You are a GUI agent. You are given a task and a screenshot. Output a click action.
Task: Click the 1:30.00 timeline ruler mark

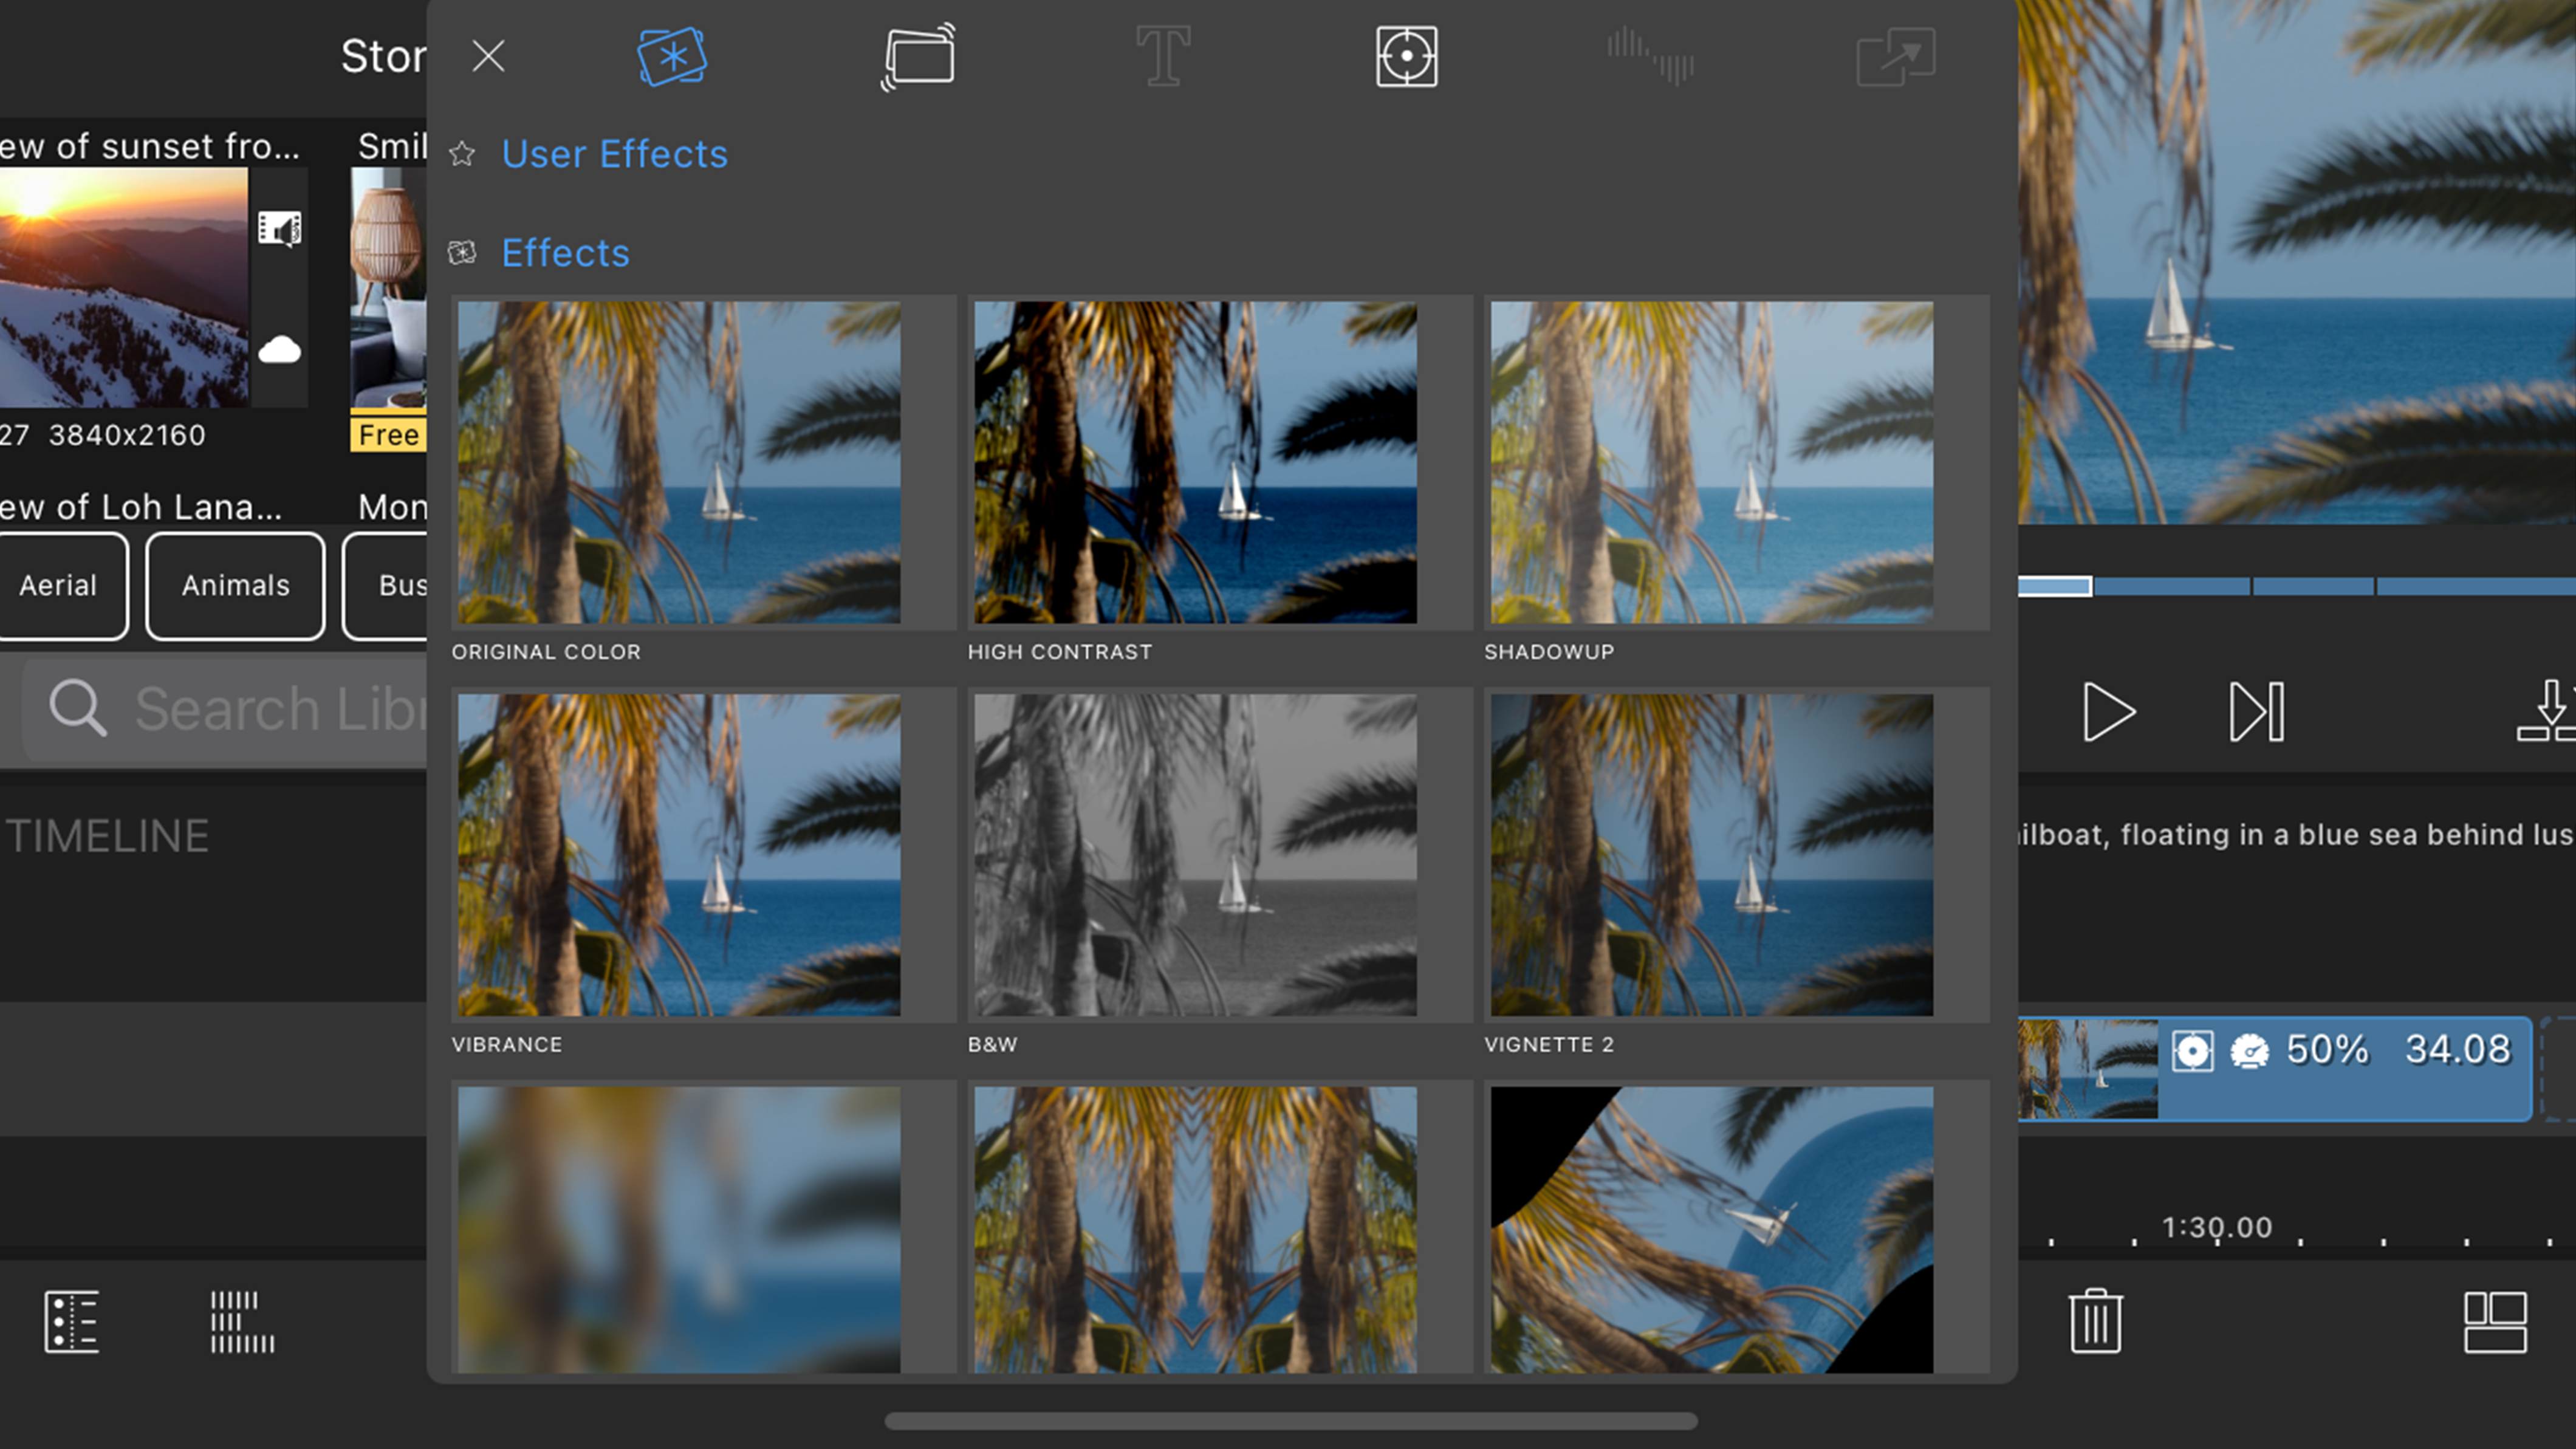click(x=2217, y=1228)
